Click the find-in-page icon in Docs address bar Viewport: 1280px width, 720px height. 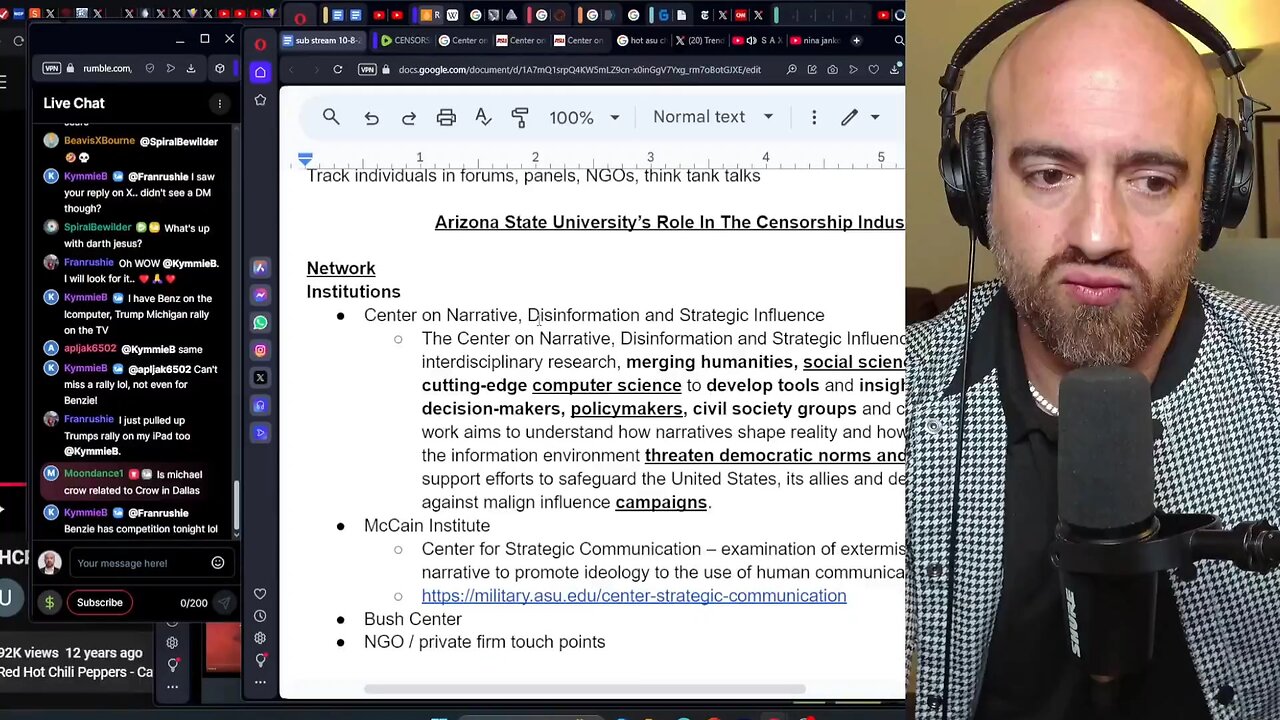tap(791, 69)
